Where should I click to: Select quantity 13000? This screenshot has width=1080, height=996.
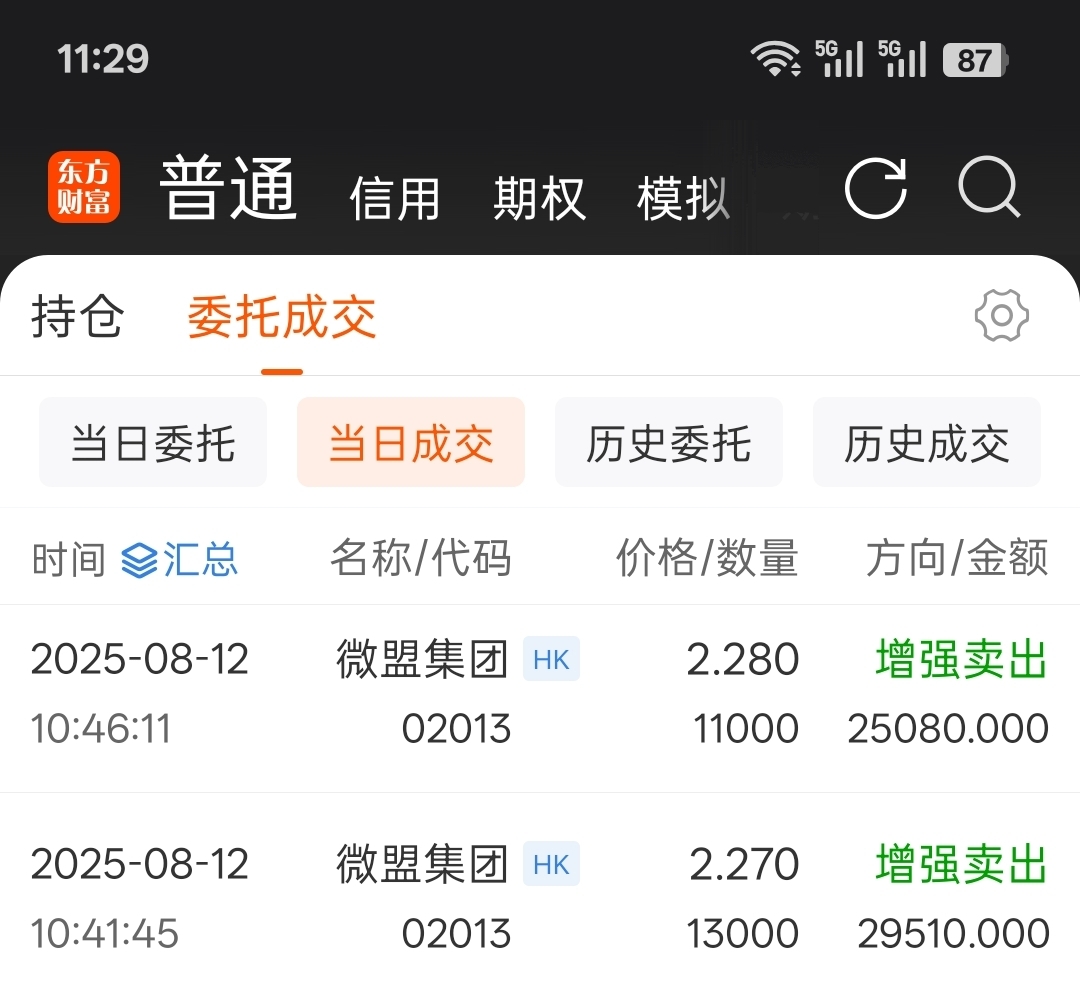(x=743, y=933)
